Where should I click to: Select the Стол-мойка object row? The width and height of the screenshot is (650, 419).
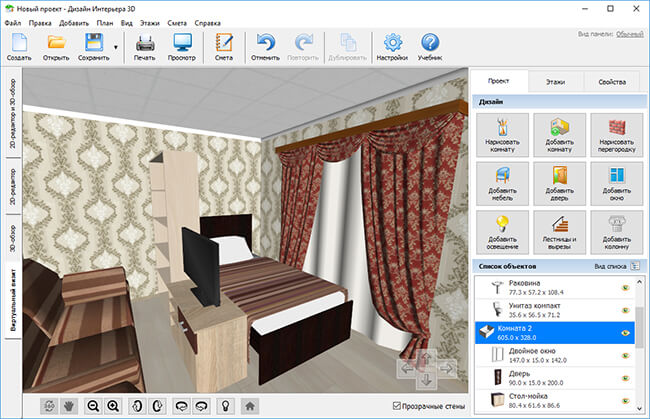pos(555,400)
